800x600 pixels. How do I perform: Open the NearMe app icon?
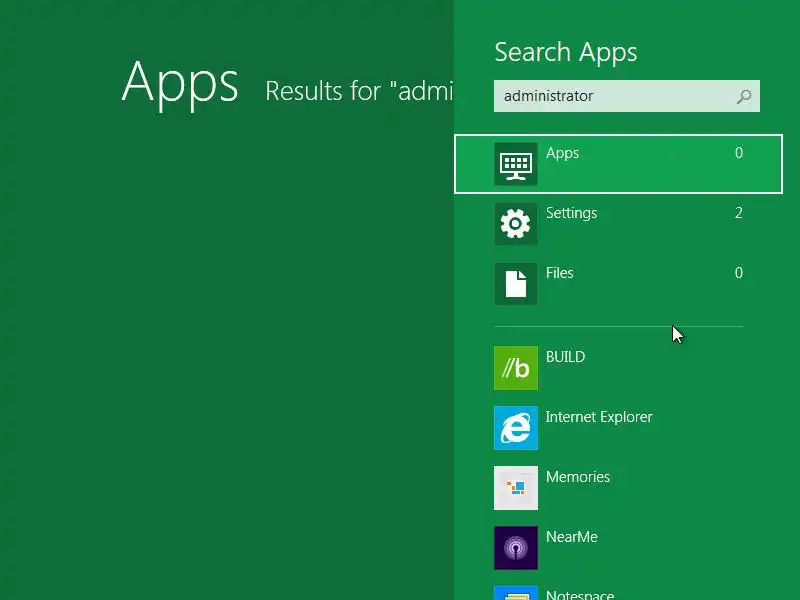coord(515,547)
